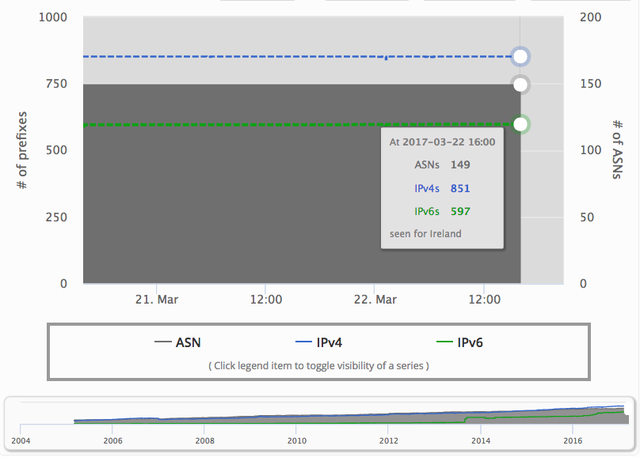This screenshot has width=640, height=457.
Task: Click 2014 on the navigator timeline
Action: (x=481, y=441)
